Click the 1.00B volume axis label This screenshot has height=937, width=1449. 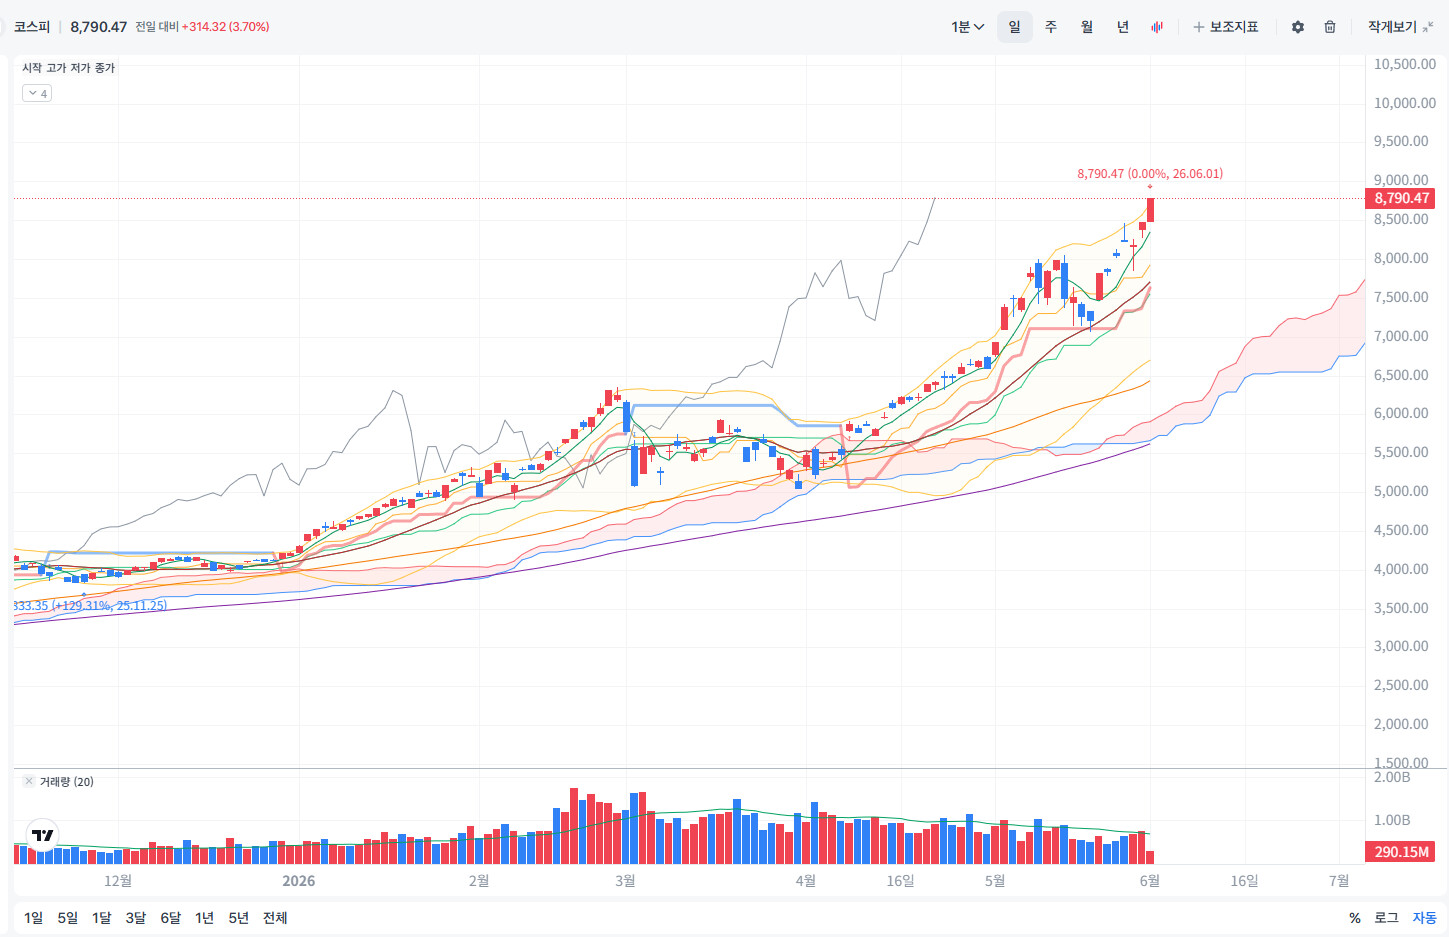click(x=1392, y=820)
